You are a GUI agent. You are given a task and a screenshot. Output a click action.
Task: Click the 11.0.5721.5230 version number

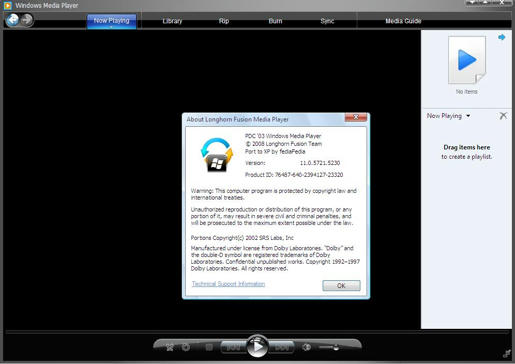click(x=320, y=163)
